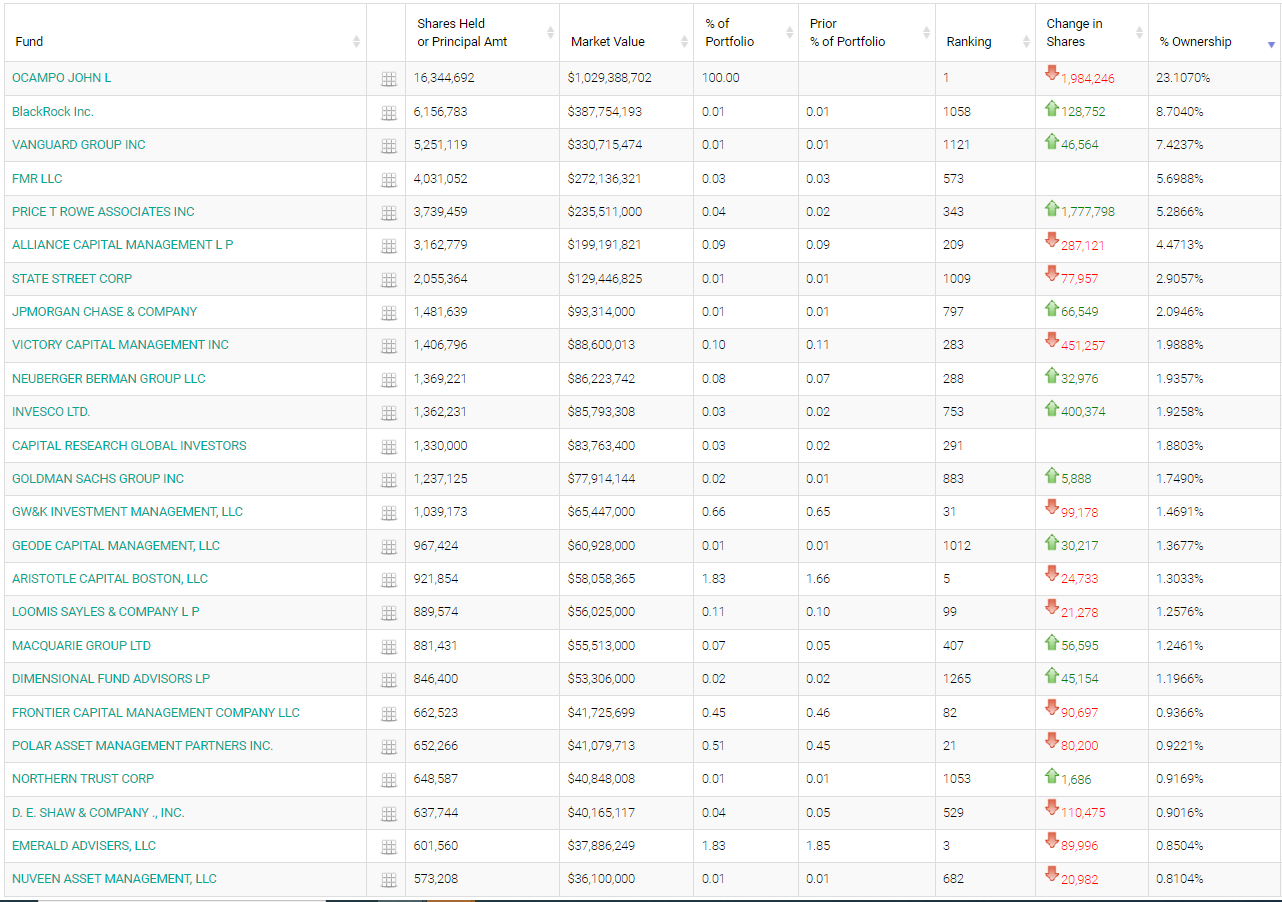Open grid icon for GOLDMAN SACHS GROUP row
This screenshot has height=902, width=1282.
click(x=389, y=480)
